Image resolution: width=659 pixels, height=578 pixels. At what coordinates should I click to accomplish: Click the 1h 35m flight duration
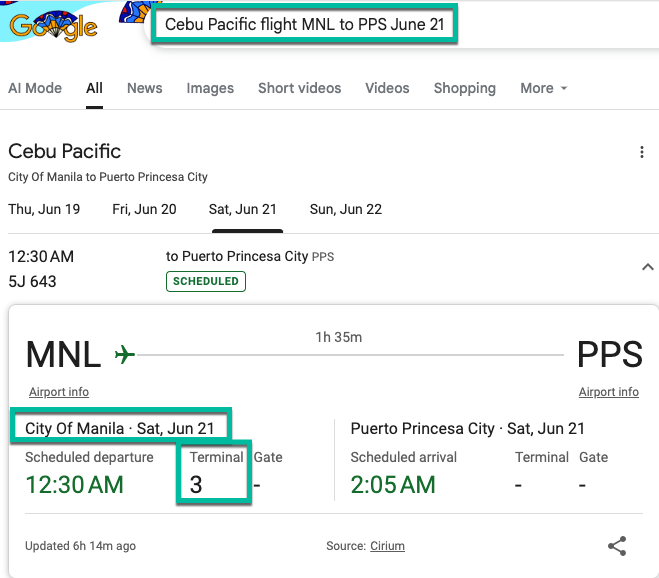pyautogui.click(x=339, y=337)
